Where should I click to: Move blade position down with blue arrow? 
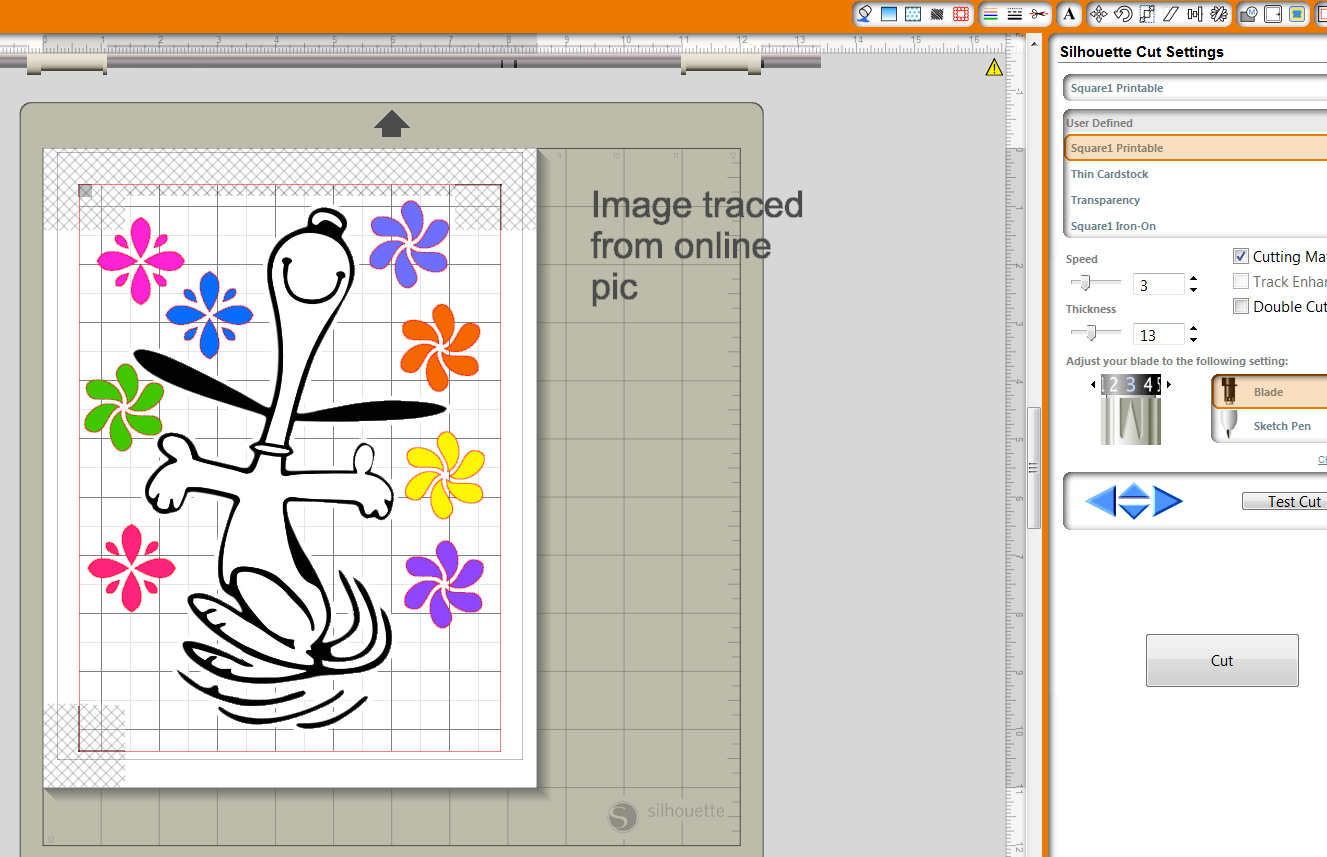(x=1133, y=511)
